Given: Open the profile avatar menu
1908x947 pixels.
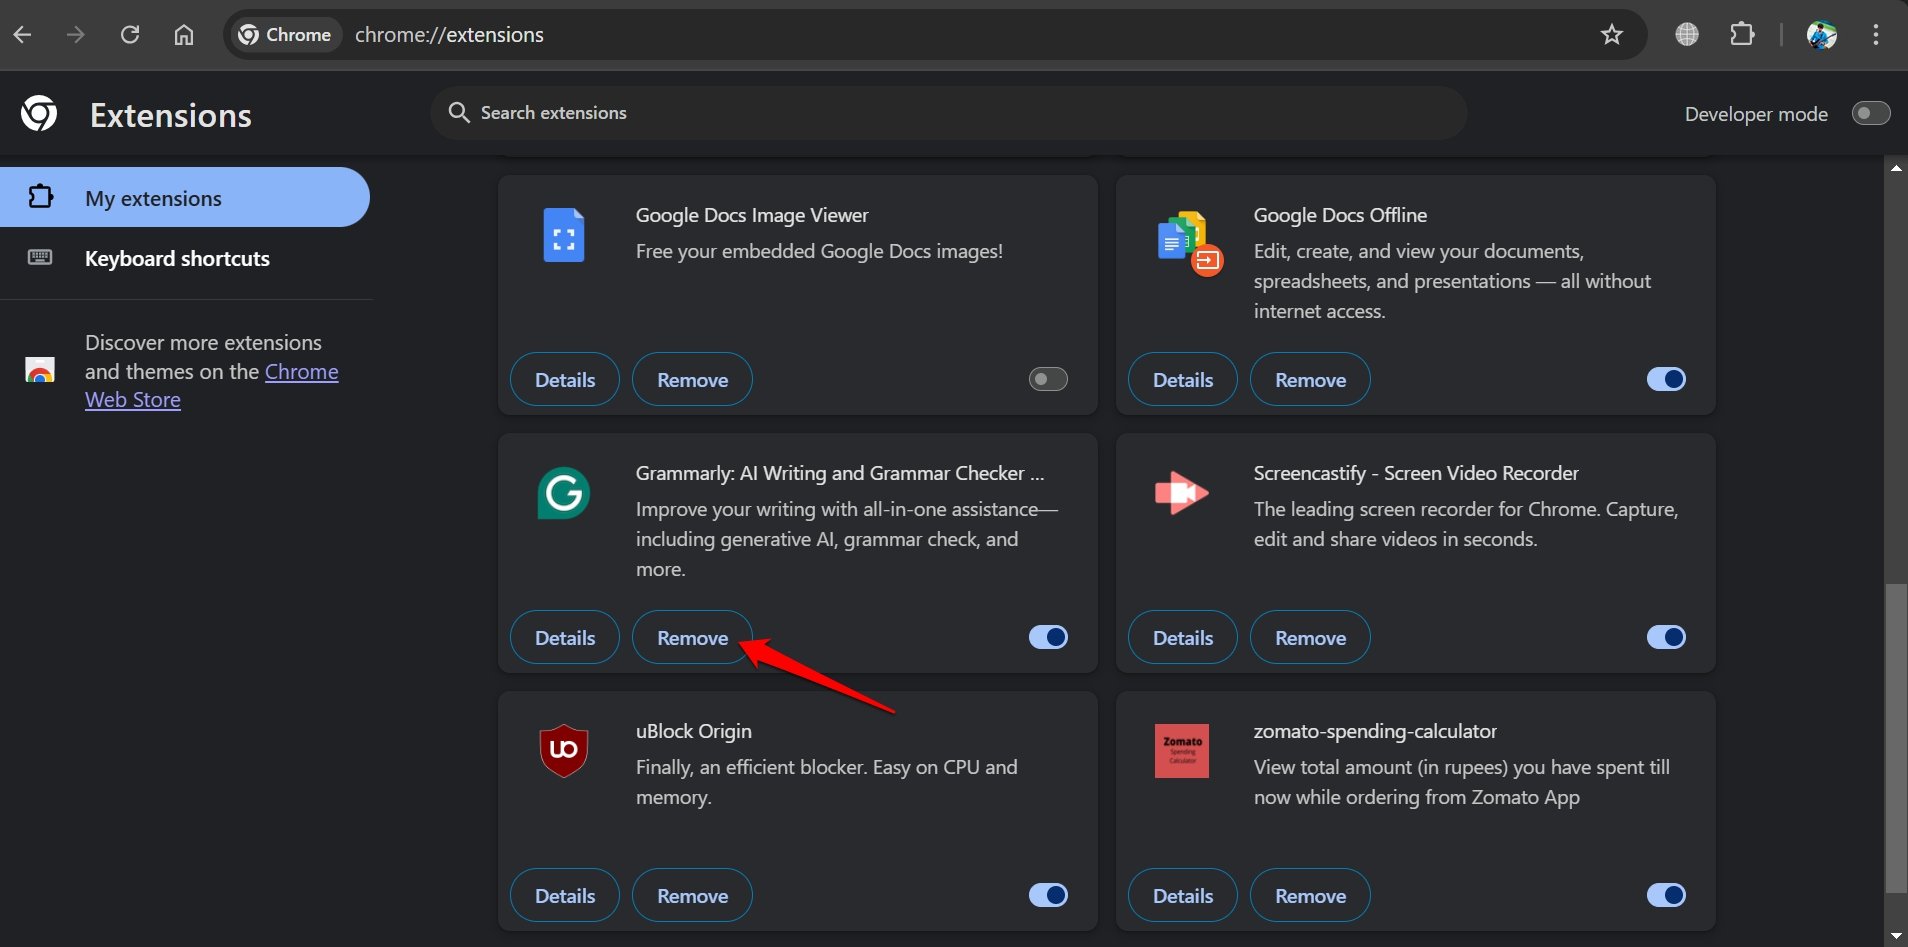Looking at the screenshot, I should (1822, 35).
